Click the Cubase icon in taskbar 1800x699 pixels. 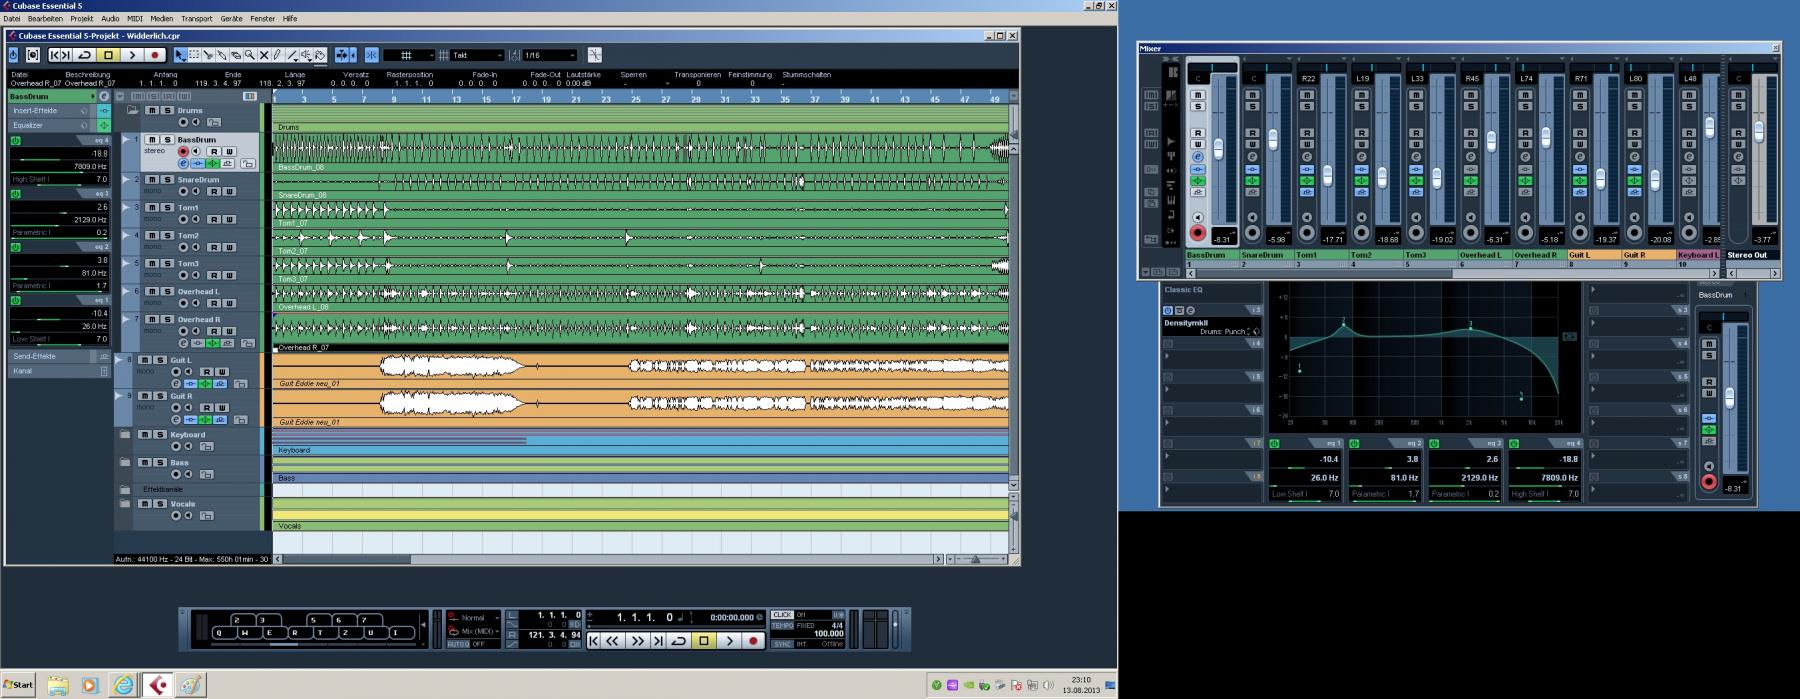click(x=158, y=684)
